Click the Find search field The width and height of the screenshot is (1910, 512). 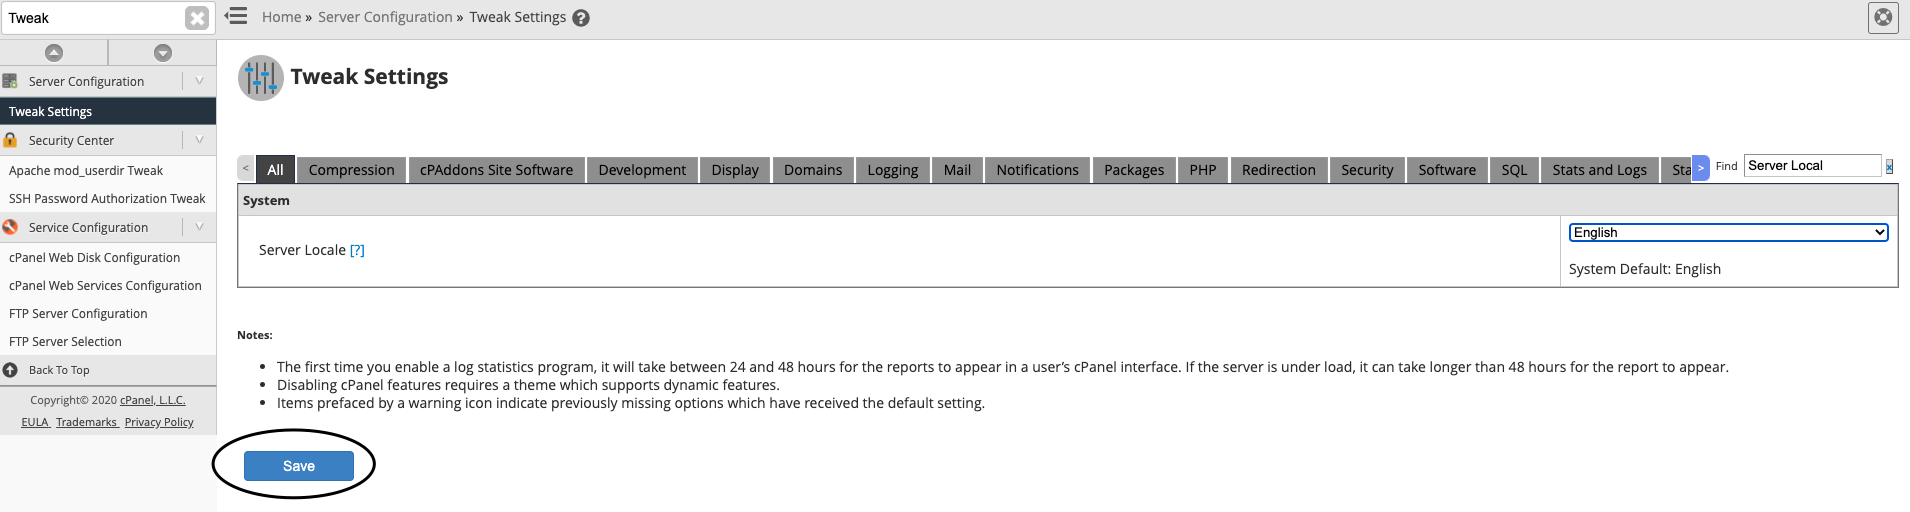point(1812,166)
